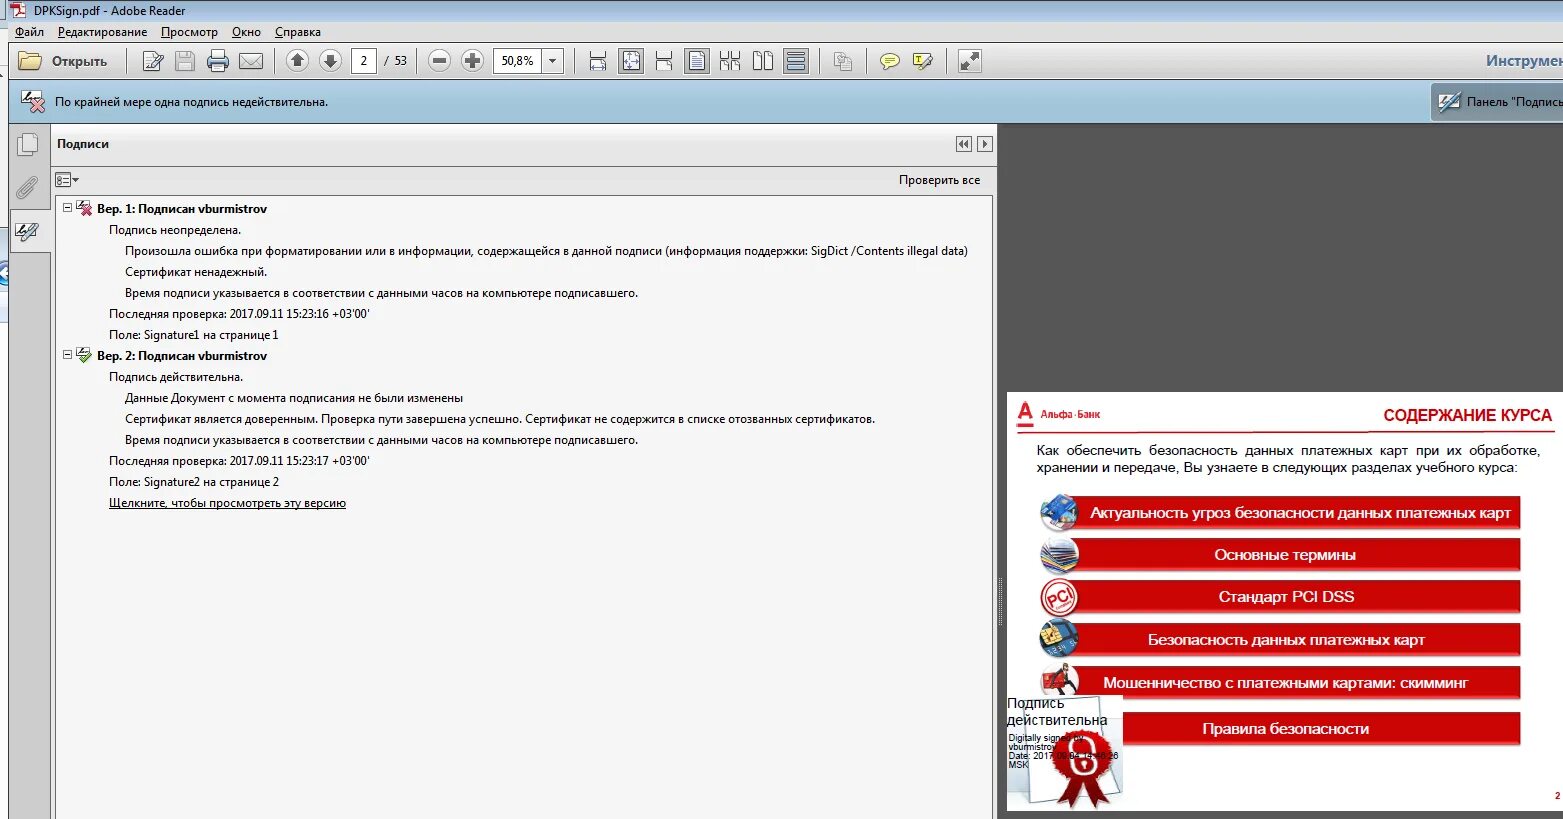Open the Файл menu
This screenshot has width=1563, height=819.
[29, 32]
